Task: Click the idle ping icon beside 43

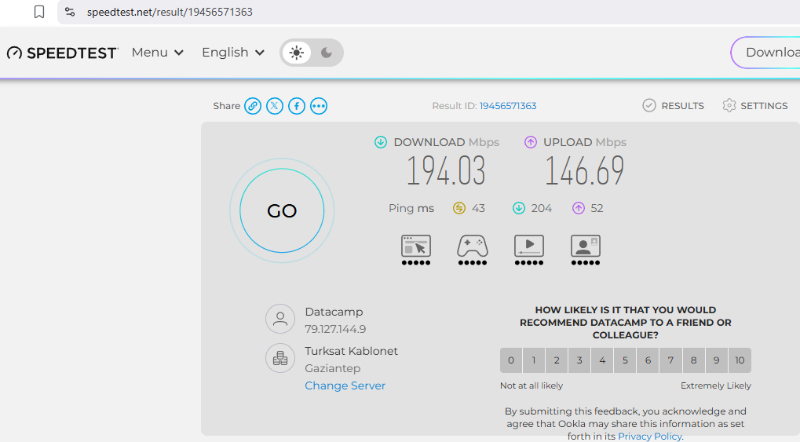Action: point(459,208)
